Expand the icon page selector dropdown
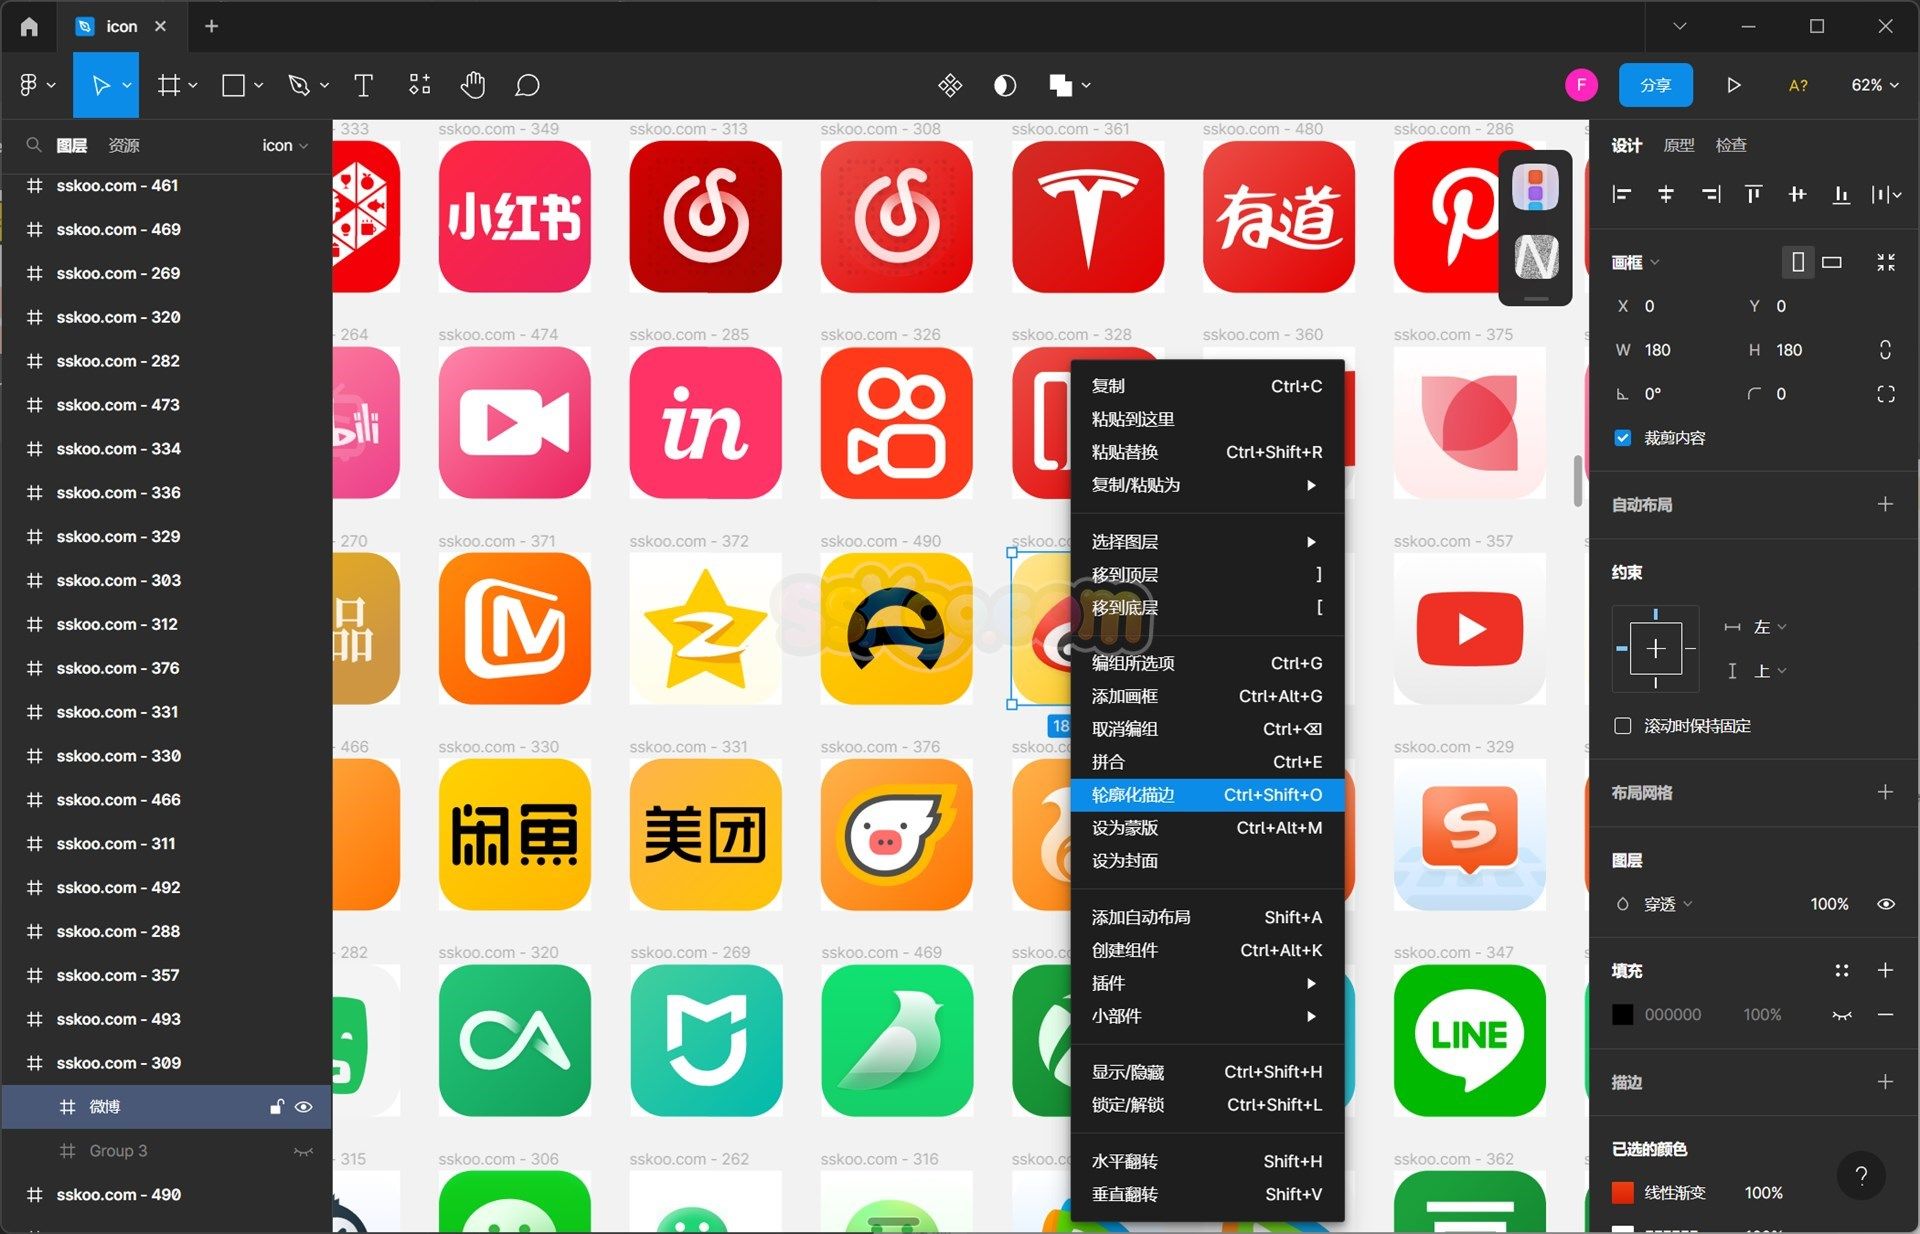The height and width of the screenshot is (1234, 1920). (x=285, y=146)
